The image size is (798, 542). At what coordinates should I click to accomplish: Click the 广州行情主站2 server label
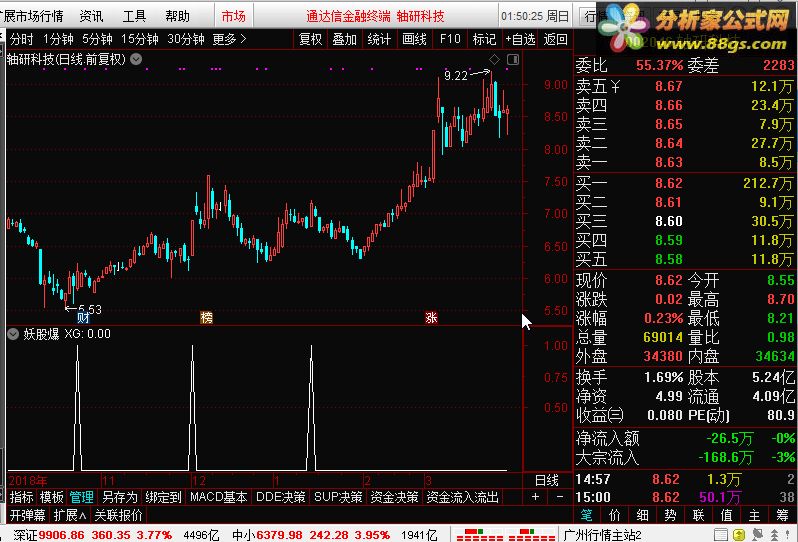coord(603,535)
